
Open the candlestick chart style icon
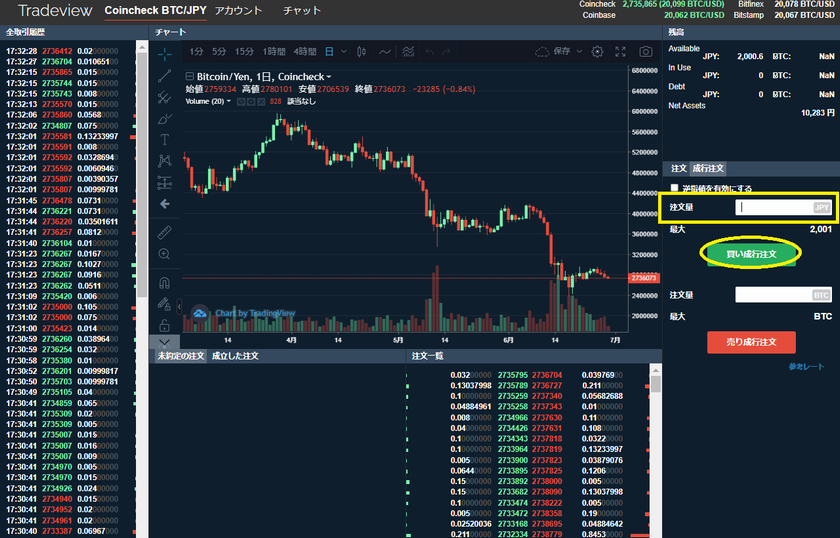[x=360, y=51]
